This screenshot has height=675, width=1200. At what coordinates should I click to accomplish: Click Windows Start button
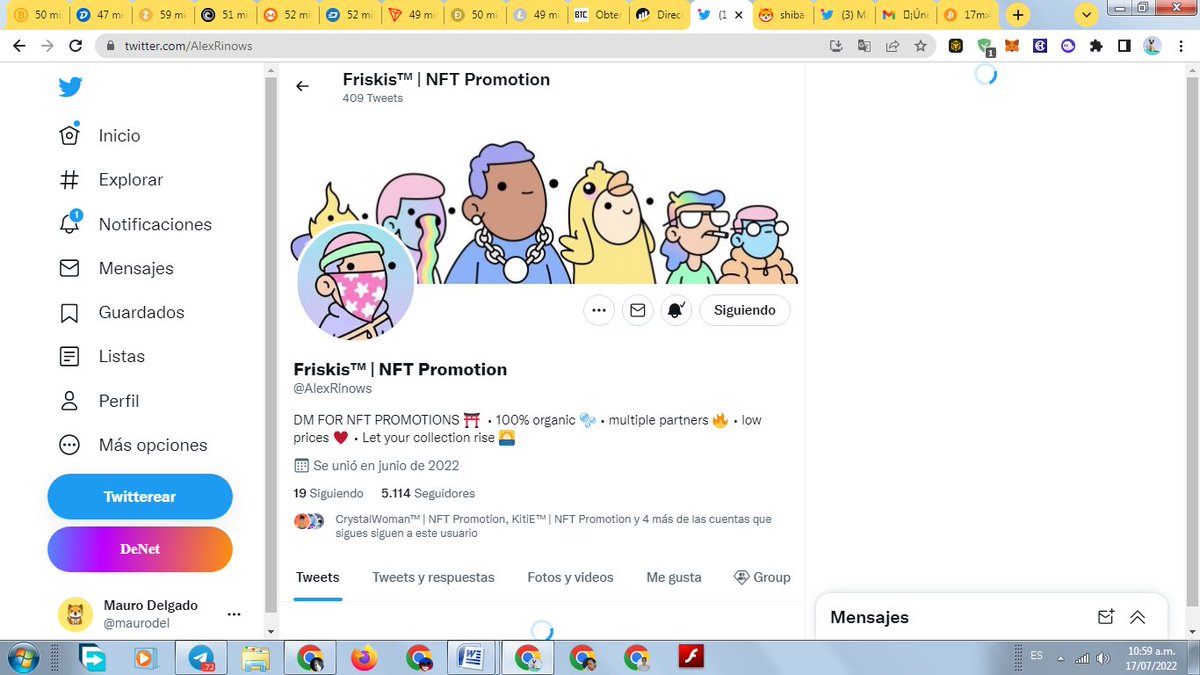(23, 658)
